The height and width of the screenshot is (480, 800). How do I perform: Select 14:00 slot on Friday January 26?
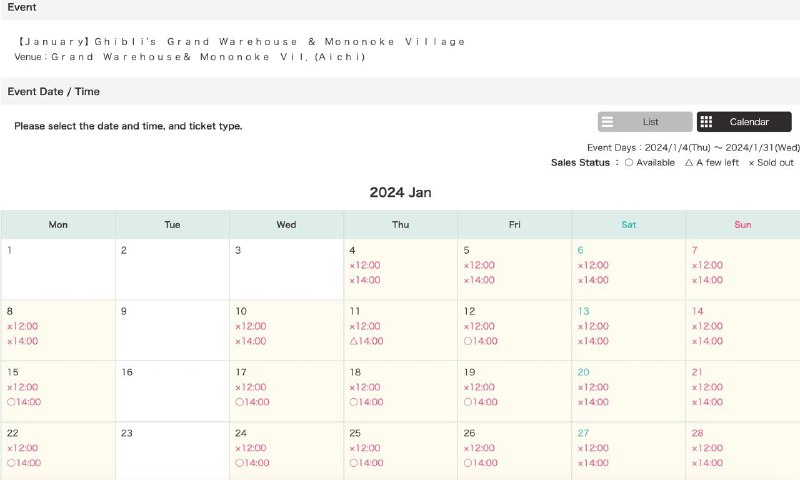(480, 463)
